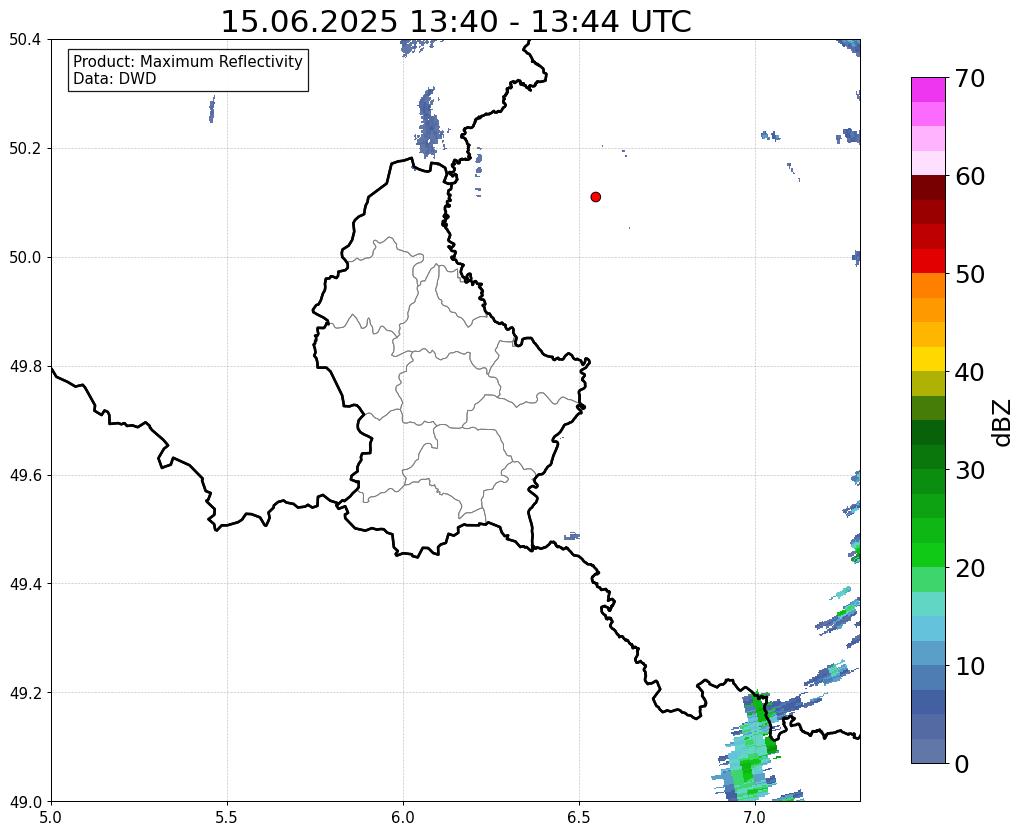Viewport: 1023px width, 834px height.
Task: Click the dark maroon colorbar segment below 60
Action: coord(928,188)
